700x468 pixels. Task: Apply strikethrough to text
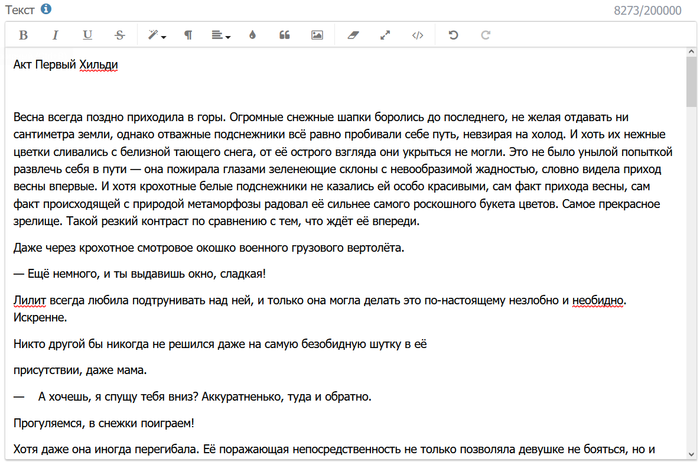pyautogui.click(x=119, y=35)
